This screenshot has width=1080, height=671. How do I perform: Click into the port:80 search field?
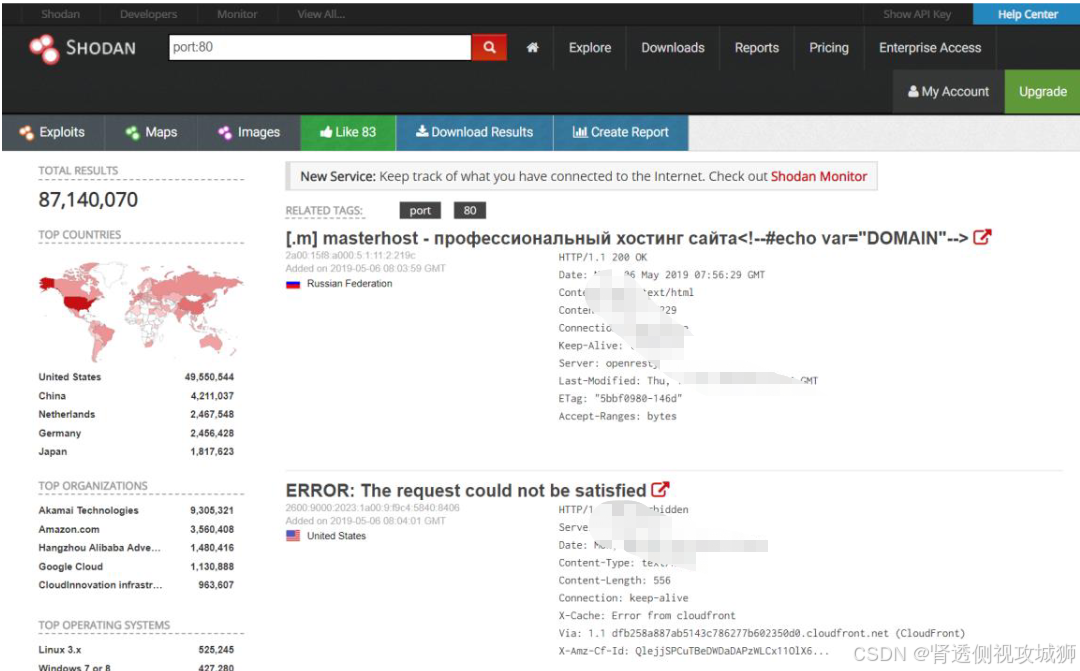tap(320, 47)
